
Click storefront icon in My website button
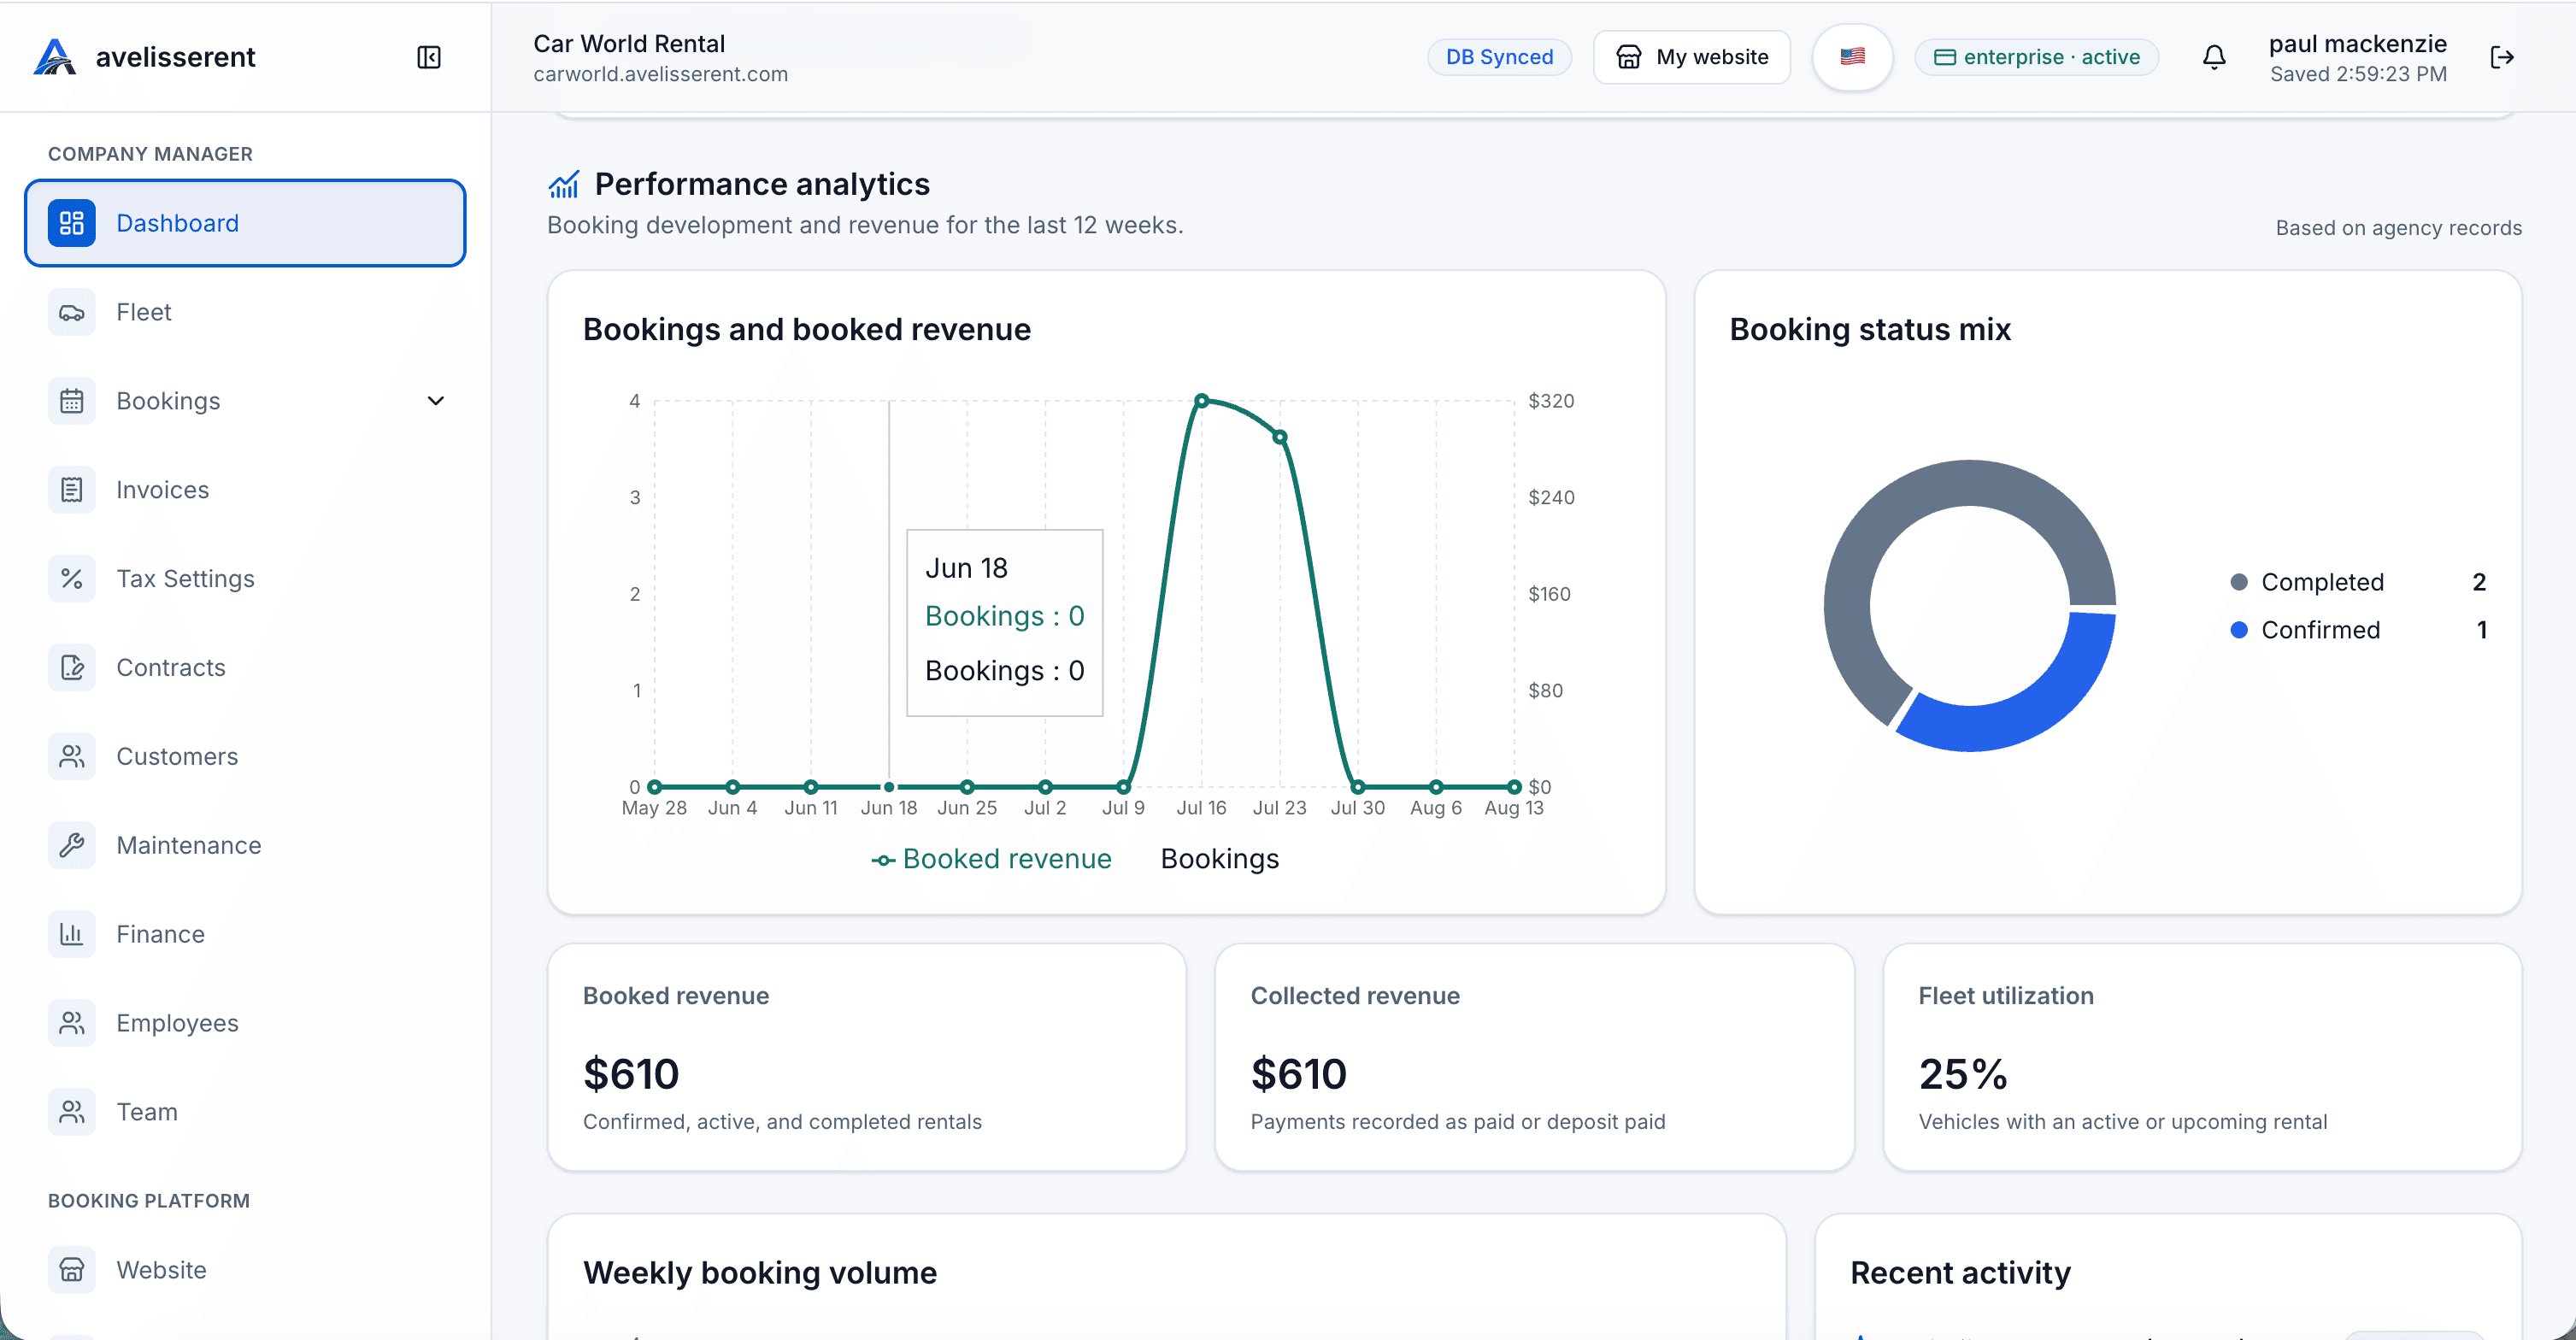1628,57
